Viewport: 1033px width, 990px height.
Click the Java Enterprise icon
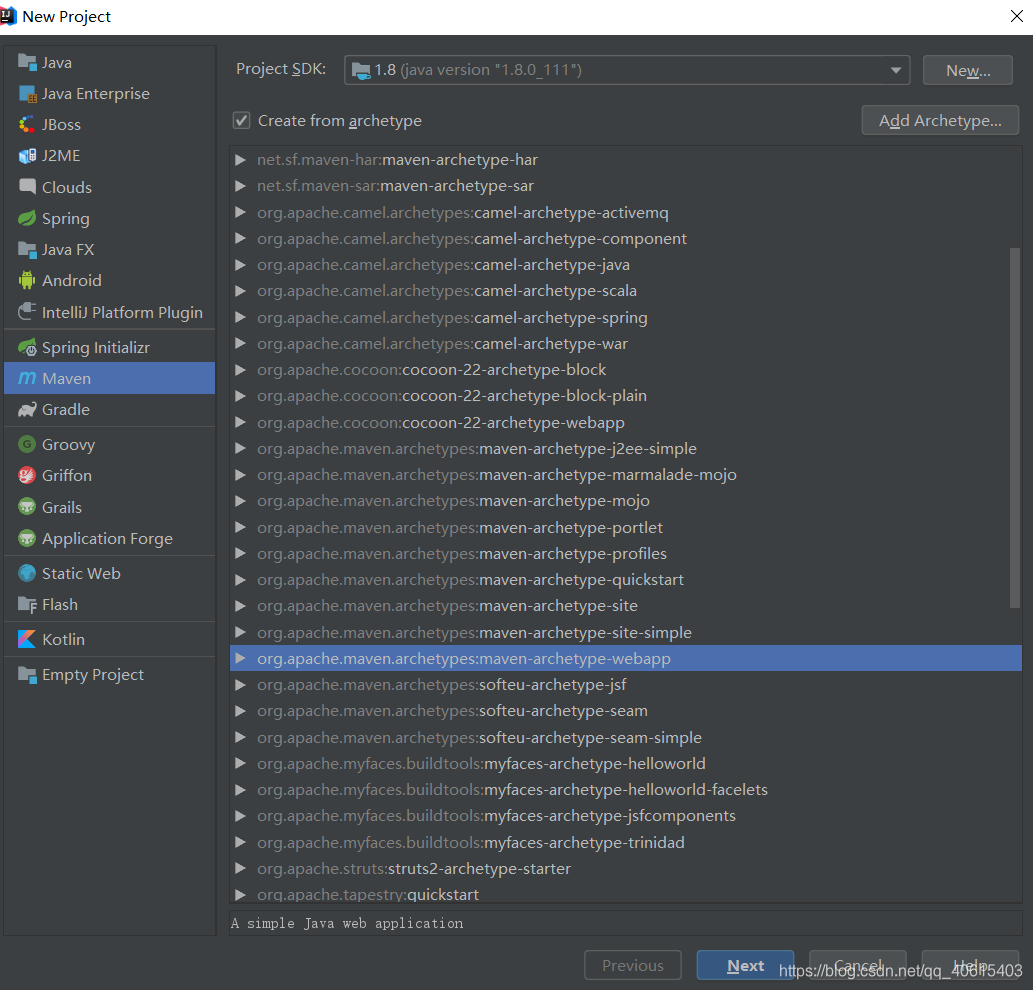27,94
